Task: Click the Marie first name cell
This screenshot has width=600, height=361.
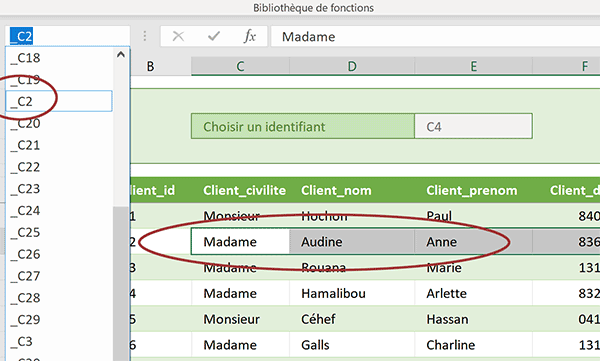Action: 473,267
